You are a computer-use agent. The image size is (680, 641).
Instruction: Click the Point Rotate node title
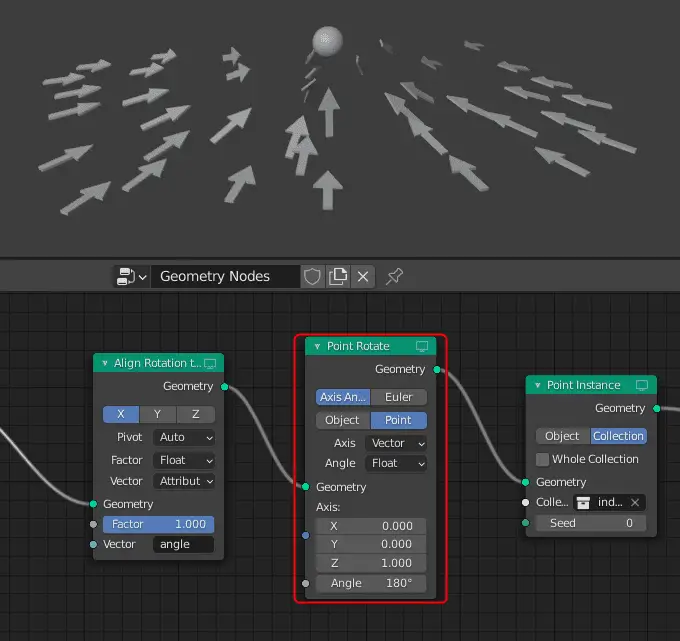coord(358,346)
